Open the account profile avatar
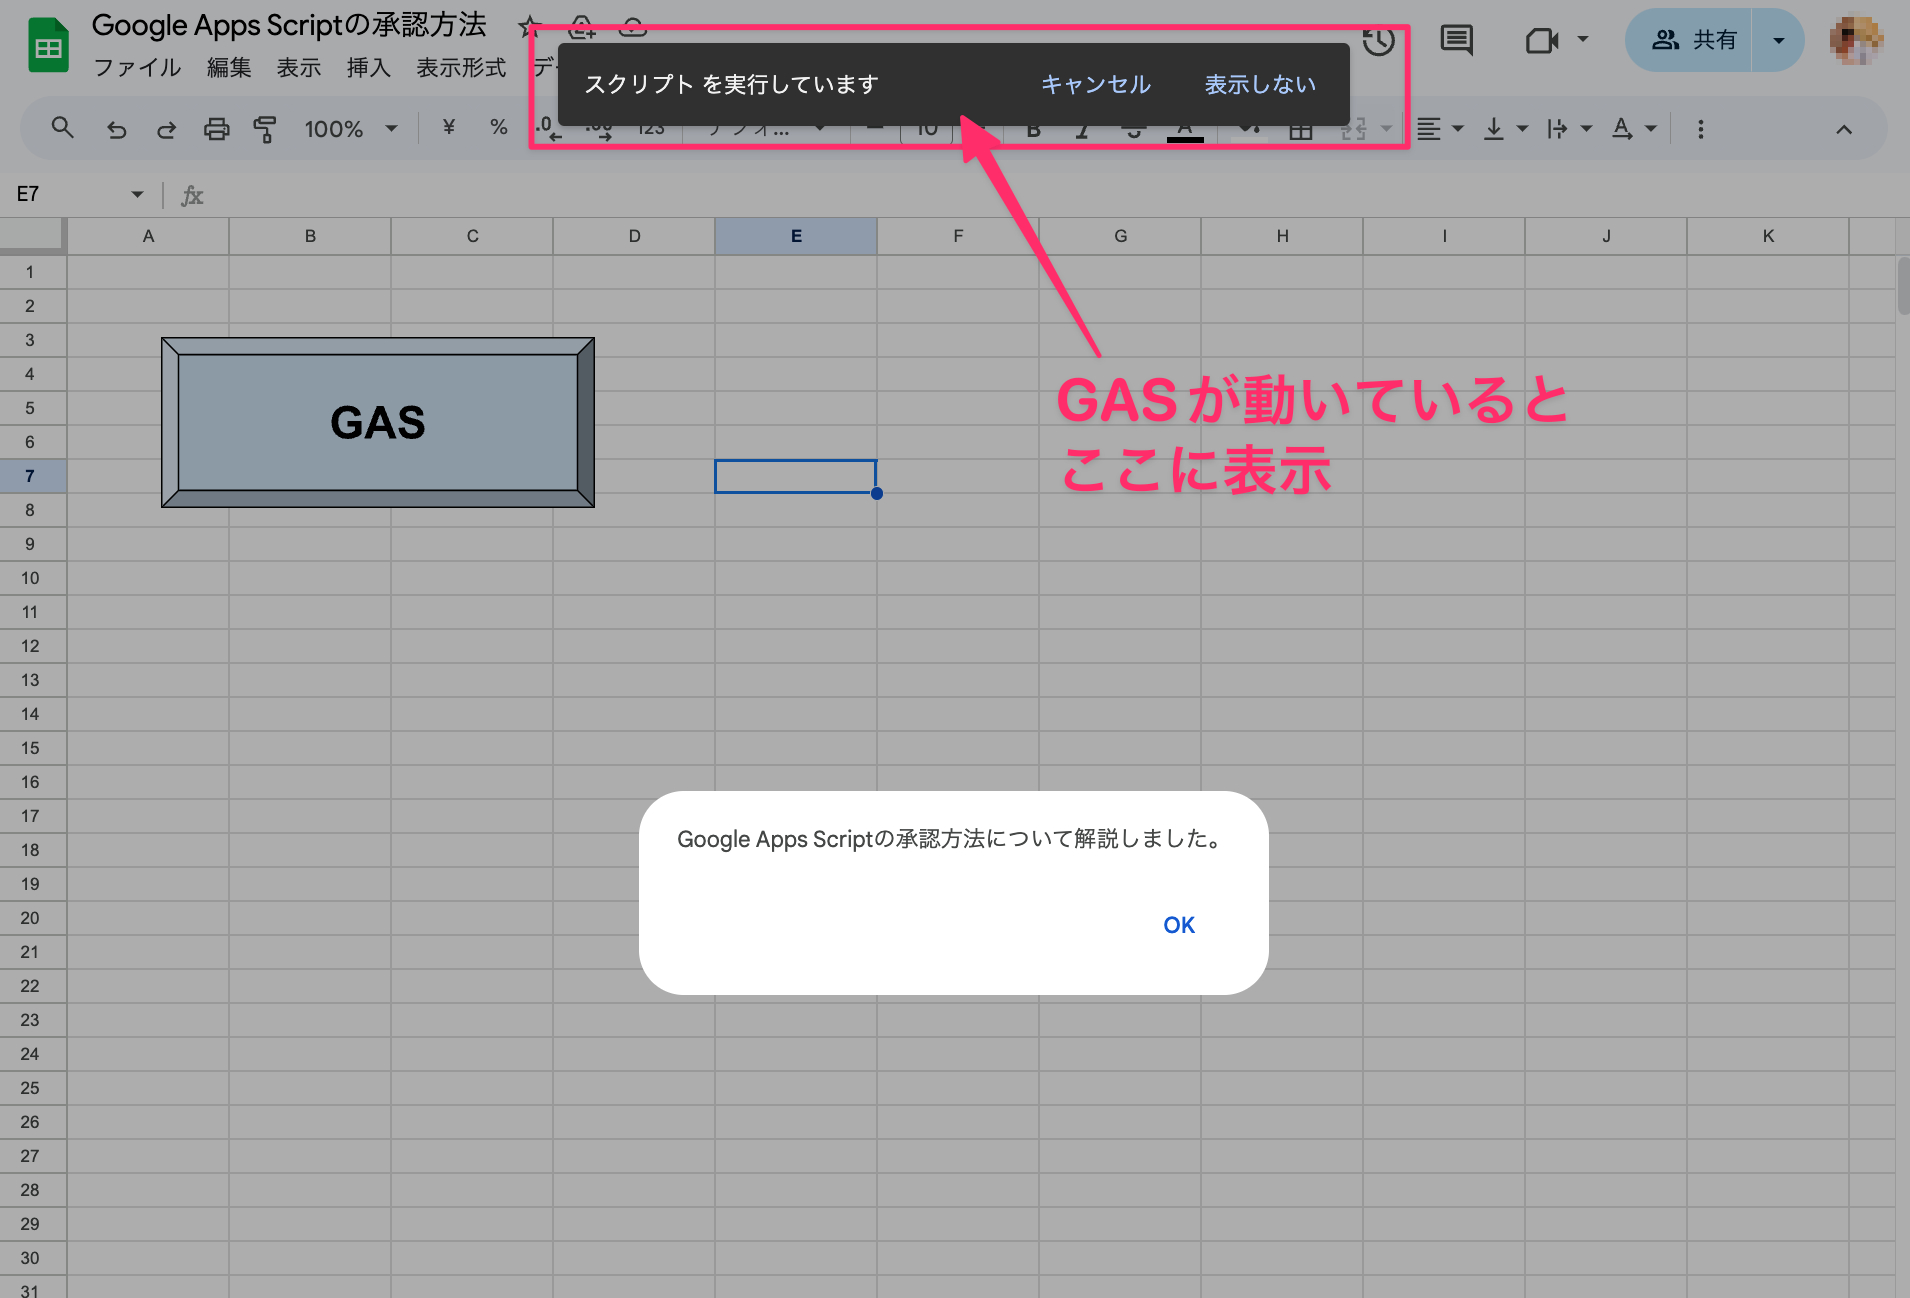Viewport: 1910px width, 1298px height. tap(1856, 40)
